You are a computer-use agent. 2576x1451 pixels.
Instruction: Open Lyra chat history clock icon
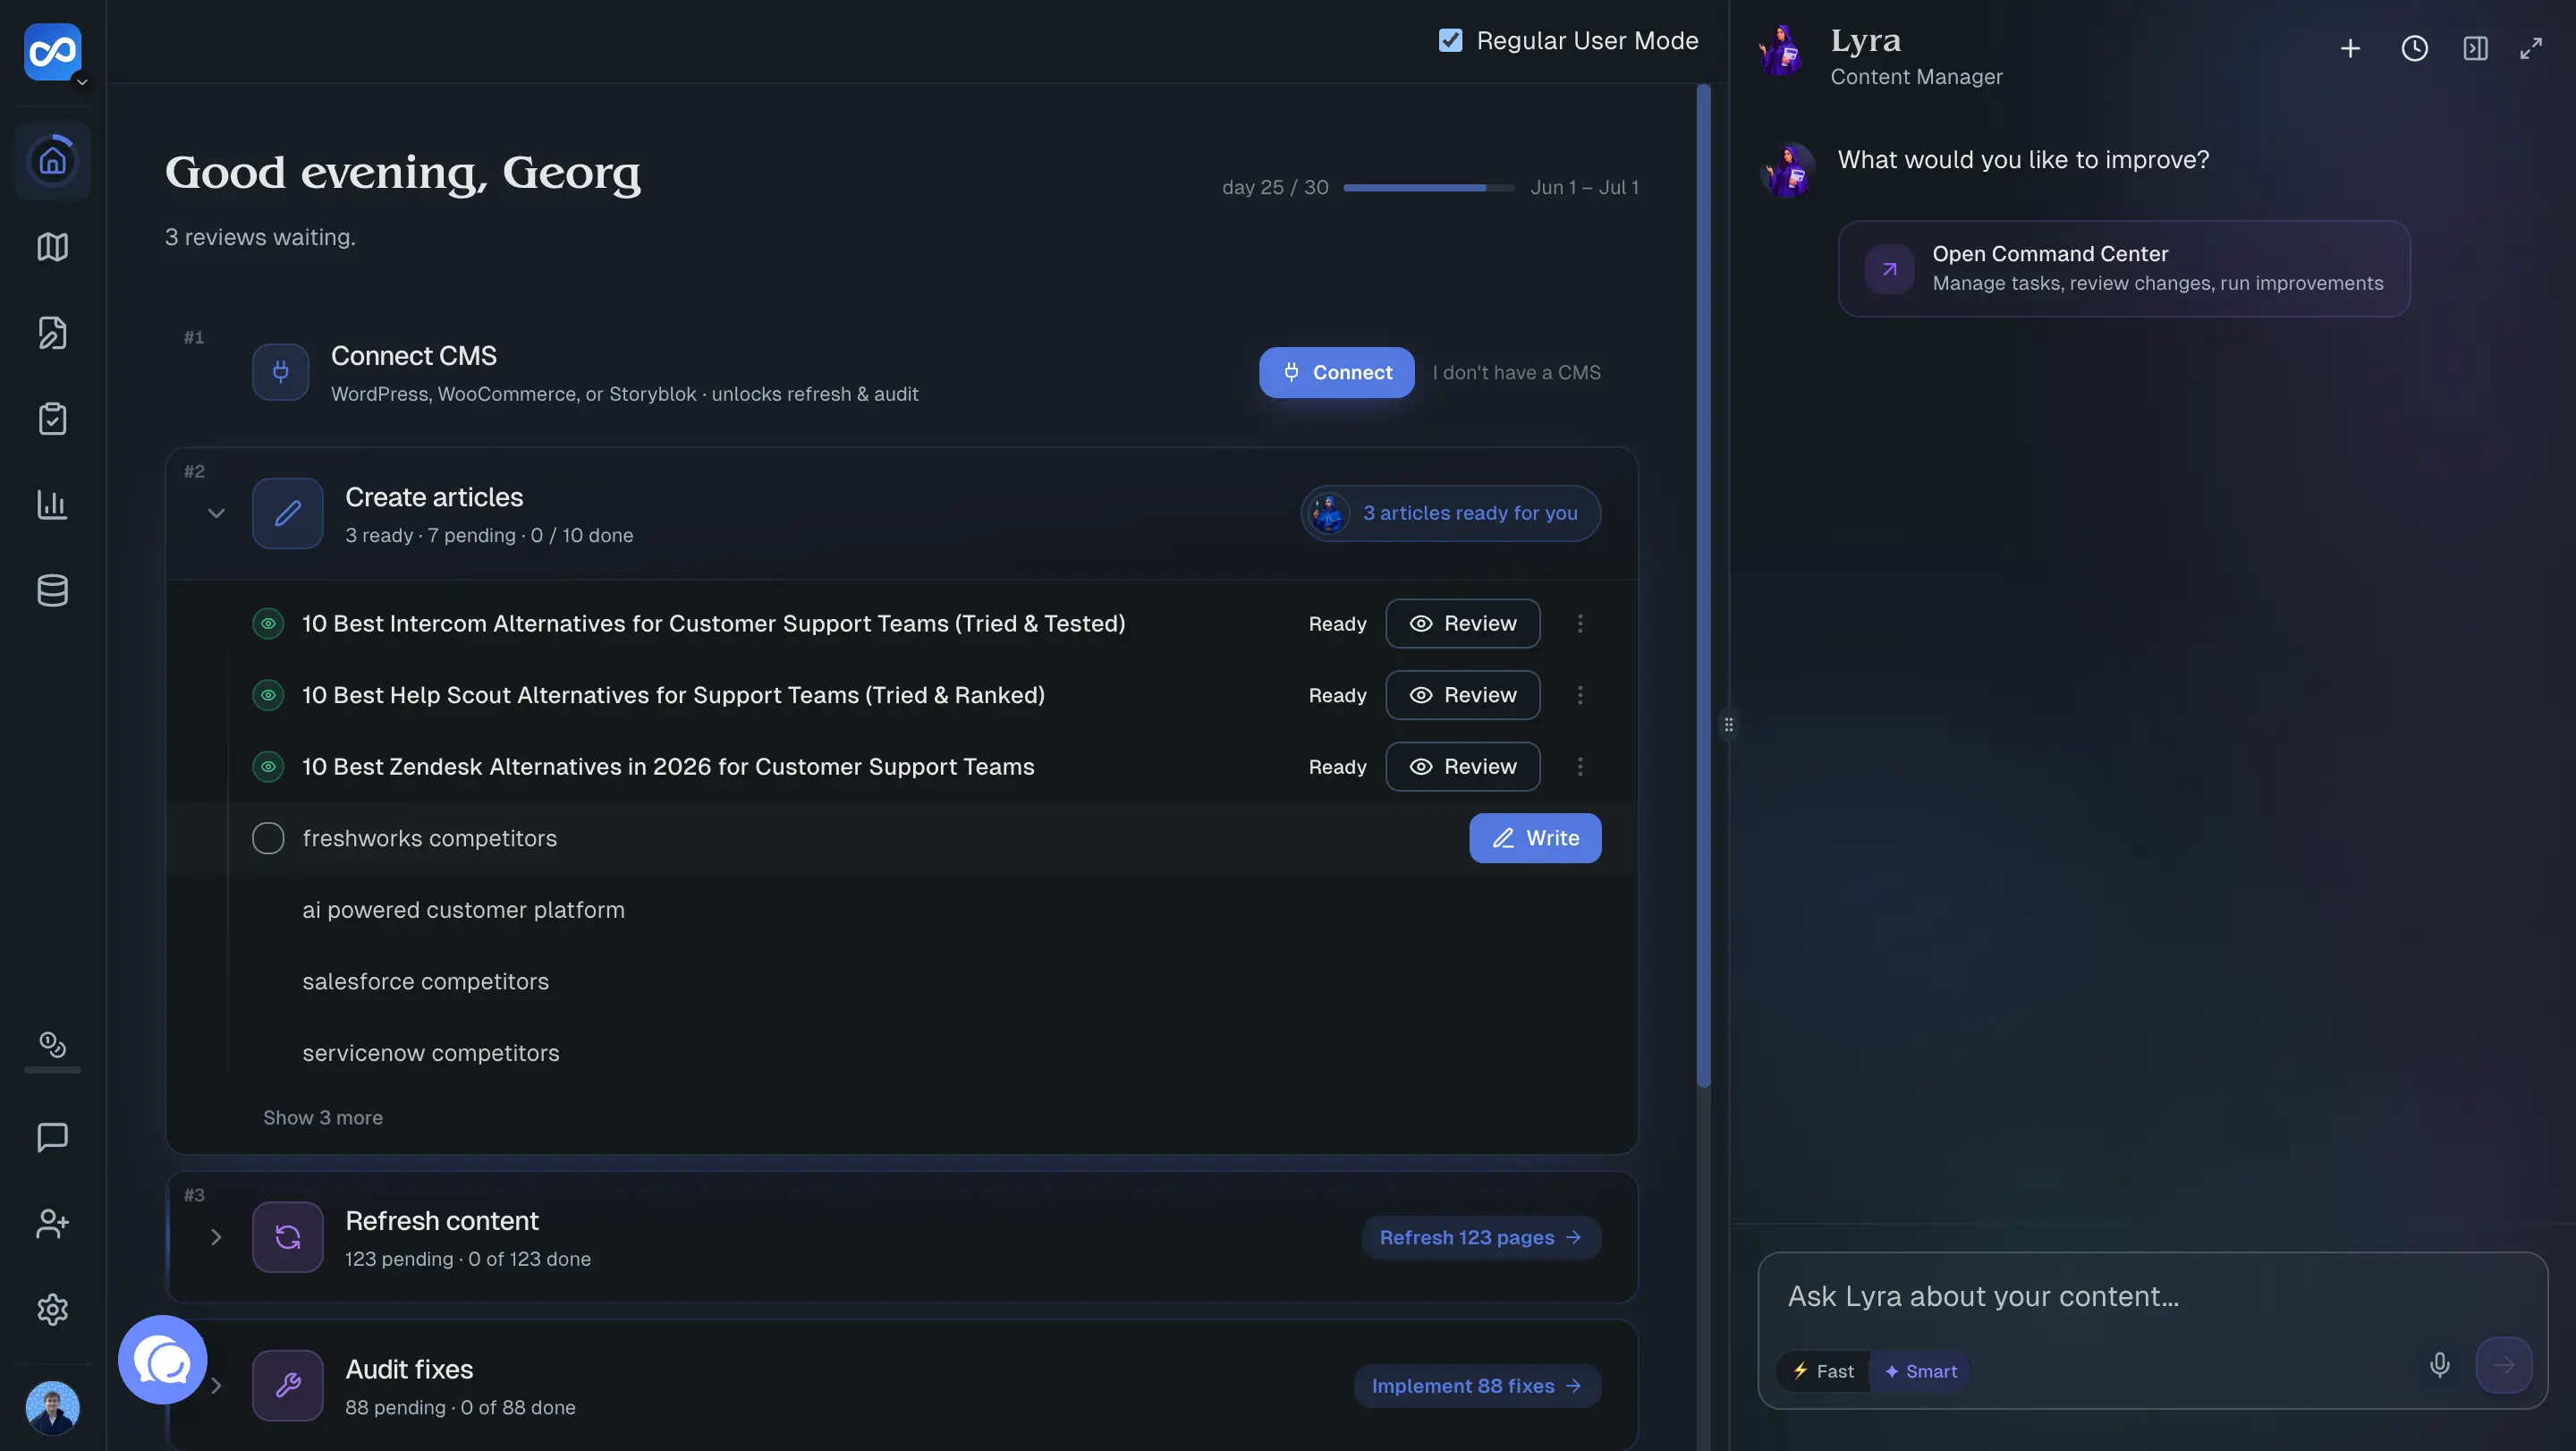click(2414, 48)
